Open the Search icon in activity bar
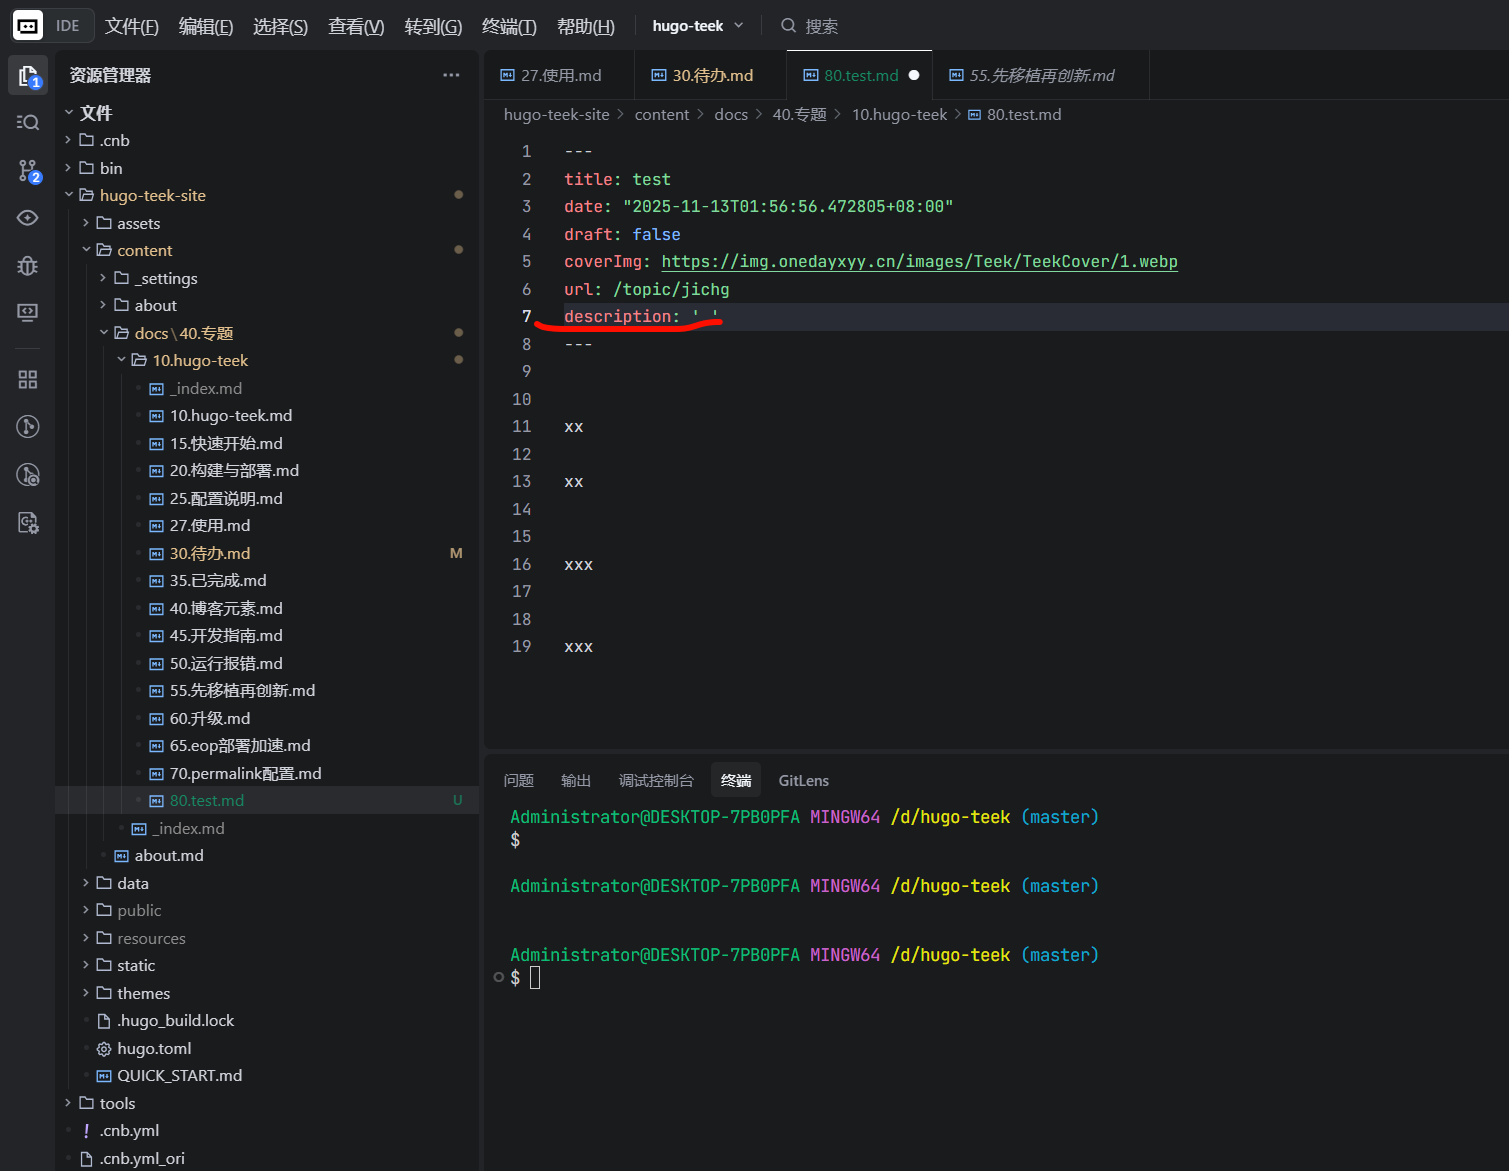 pos(28,123)
